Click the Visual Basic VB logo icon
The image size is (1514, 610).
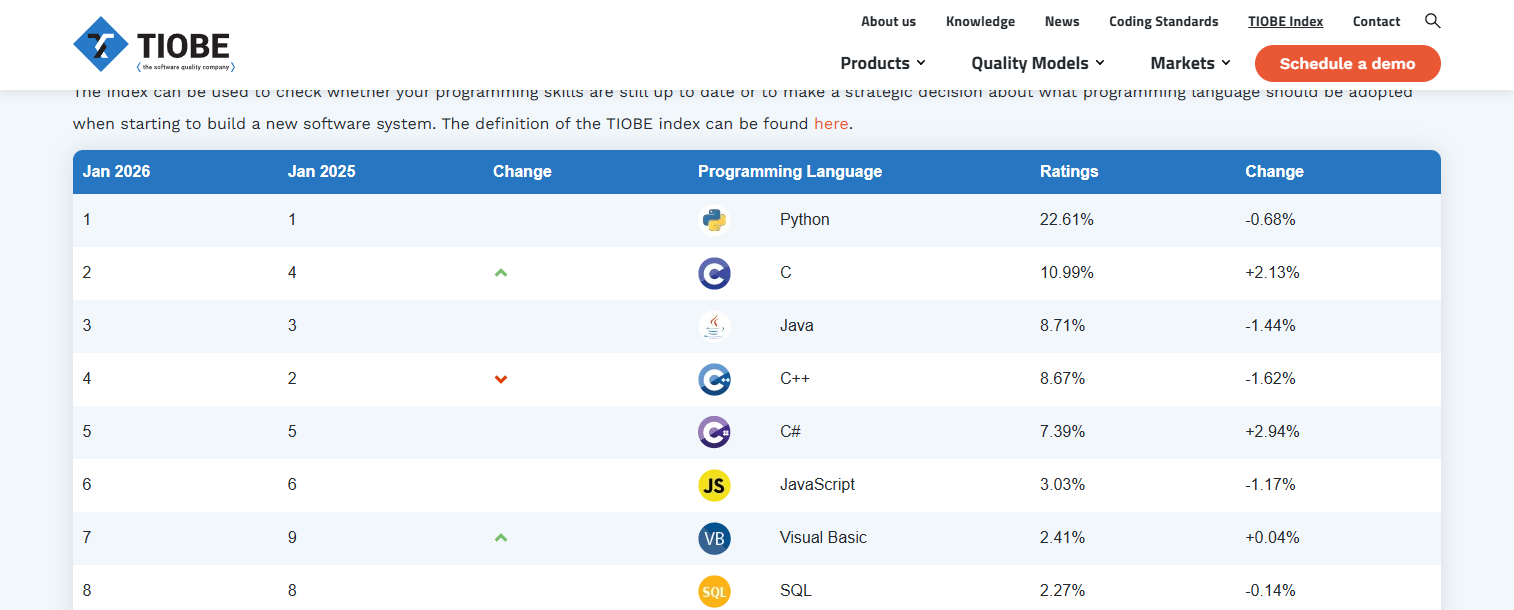pos(714,538)
